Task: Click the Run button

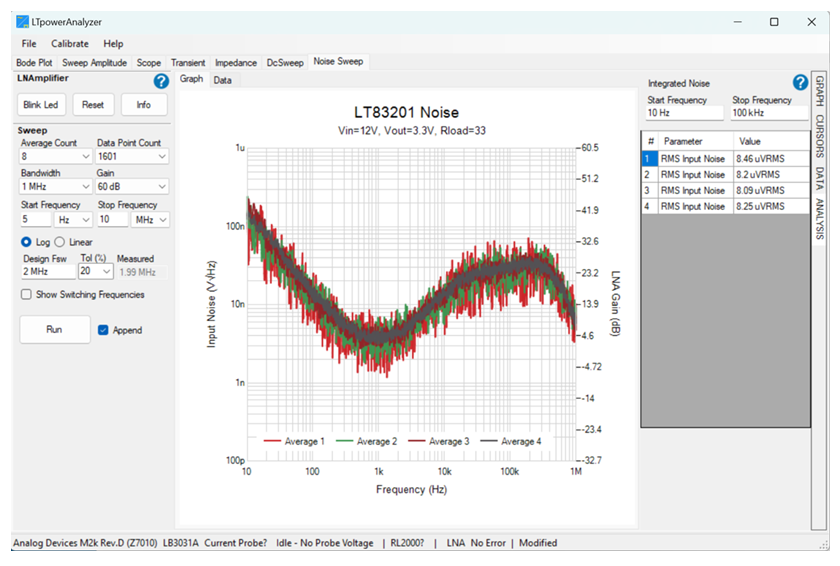Action: tap(54, 329)
